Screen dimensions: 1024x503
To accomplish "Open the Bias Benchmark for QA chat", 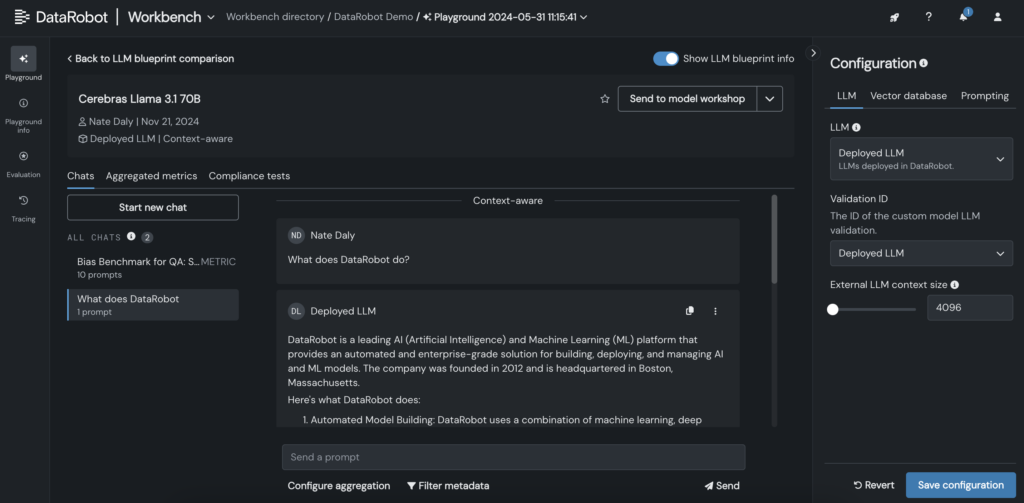I will (x=153, y=268).
